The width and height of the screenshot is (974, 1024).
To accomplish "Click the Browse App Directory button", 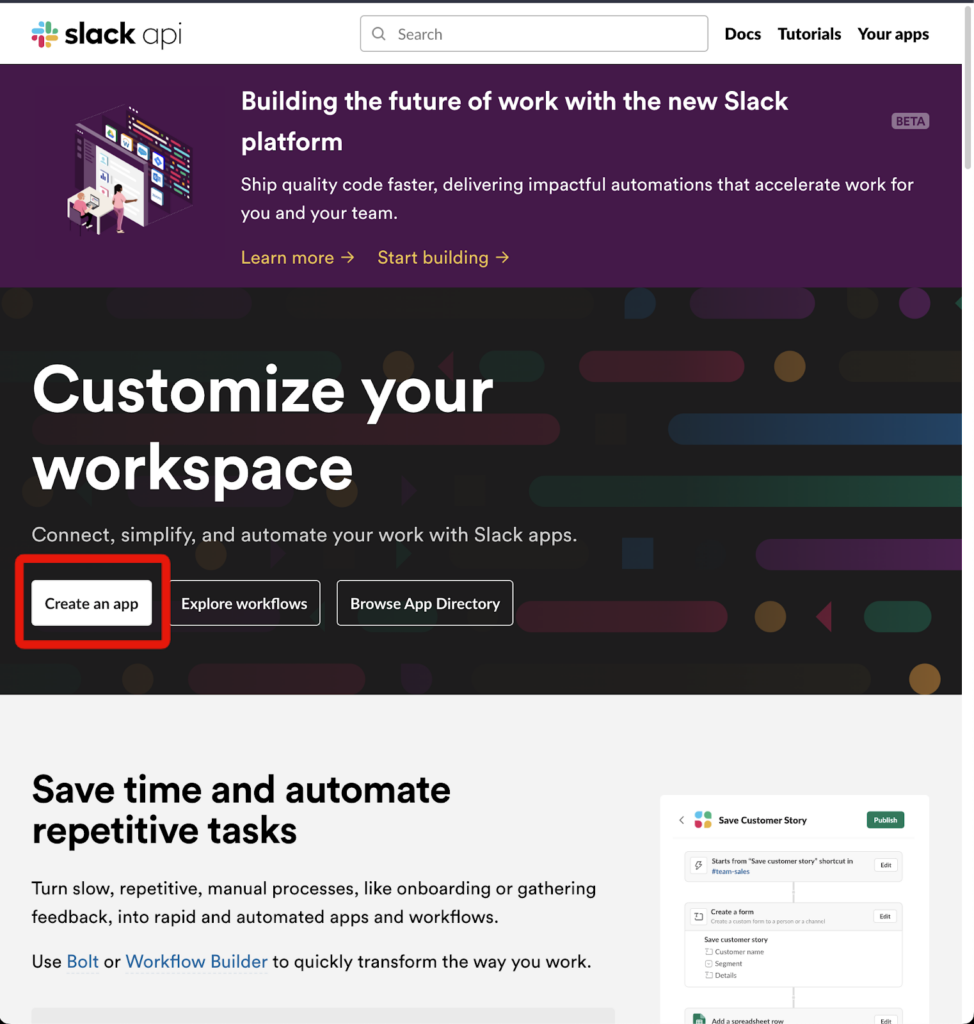I will click(425, 603).
